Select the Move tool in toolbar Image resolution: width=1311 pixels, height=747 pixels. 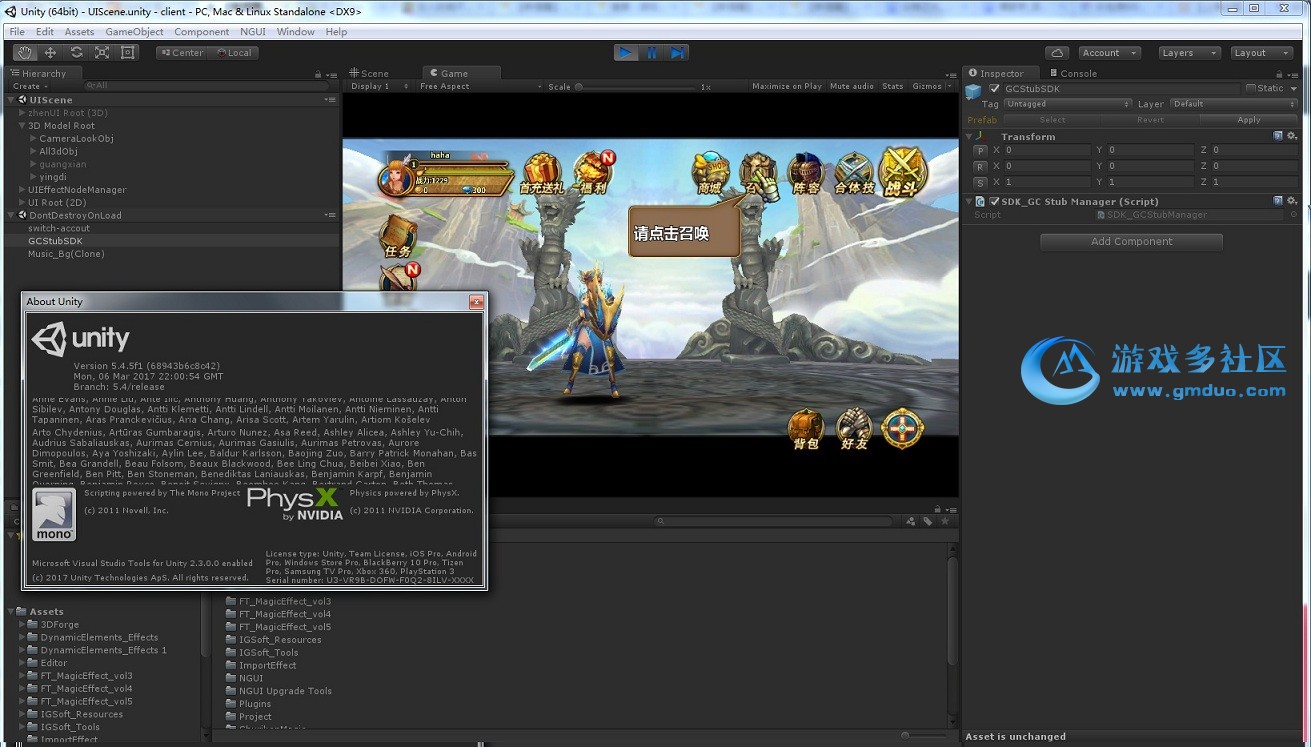coord(50,52)
